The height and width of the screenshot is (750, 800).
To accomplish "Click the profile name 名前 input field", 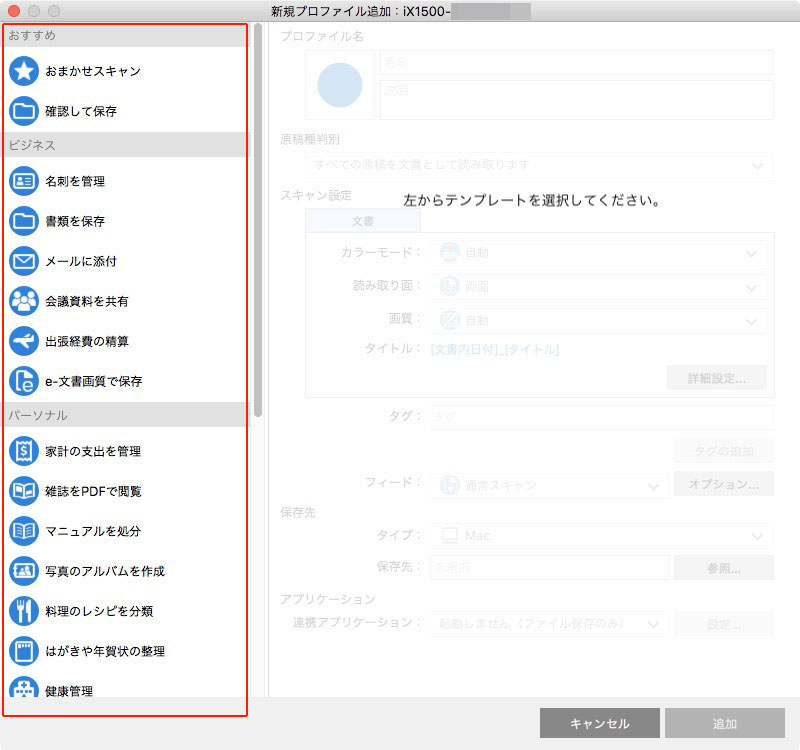I will pyautogui.click(x=575, y=62).
